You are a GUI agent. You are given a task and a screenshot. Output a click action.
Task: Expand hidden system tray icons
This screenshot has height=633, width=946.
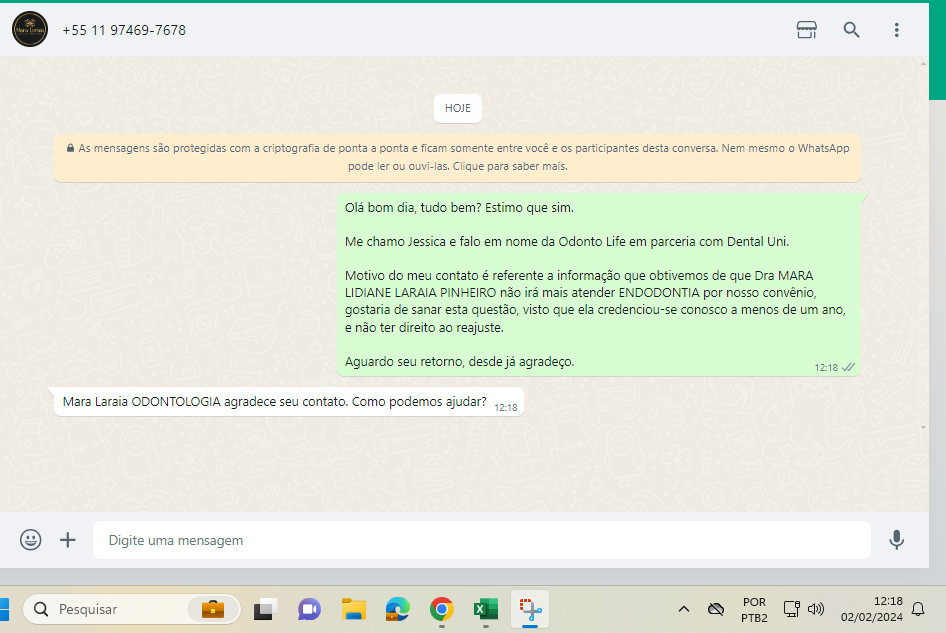coord(684,609)
